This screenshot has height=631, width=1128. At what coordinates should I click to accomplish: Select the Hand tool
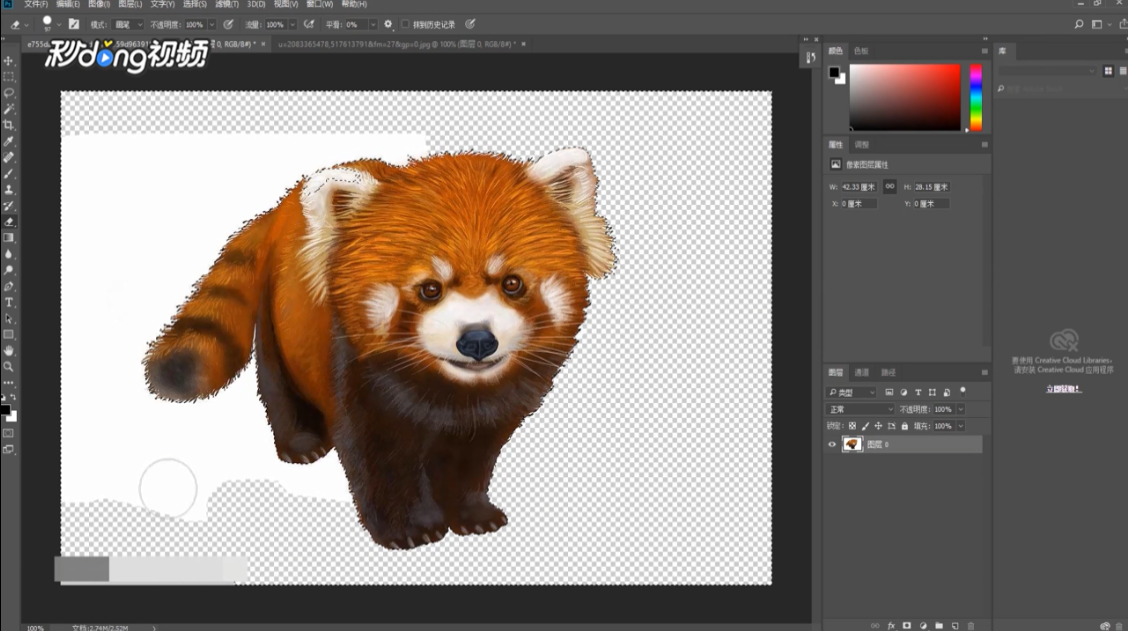coord(9,351)
